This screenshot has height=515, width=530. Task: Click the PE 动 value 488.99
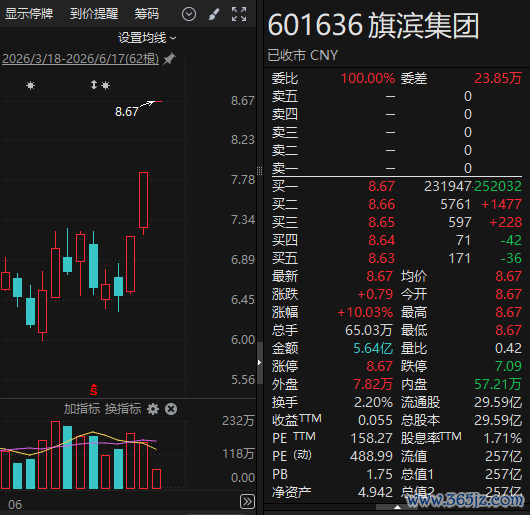tap(371, 456)
